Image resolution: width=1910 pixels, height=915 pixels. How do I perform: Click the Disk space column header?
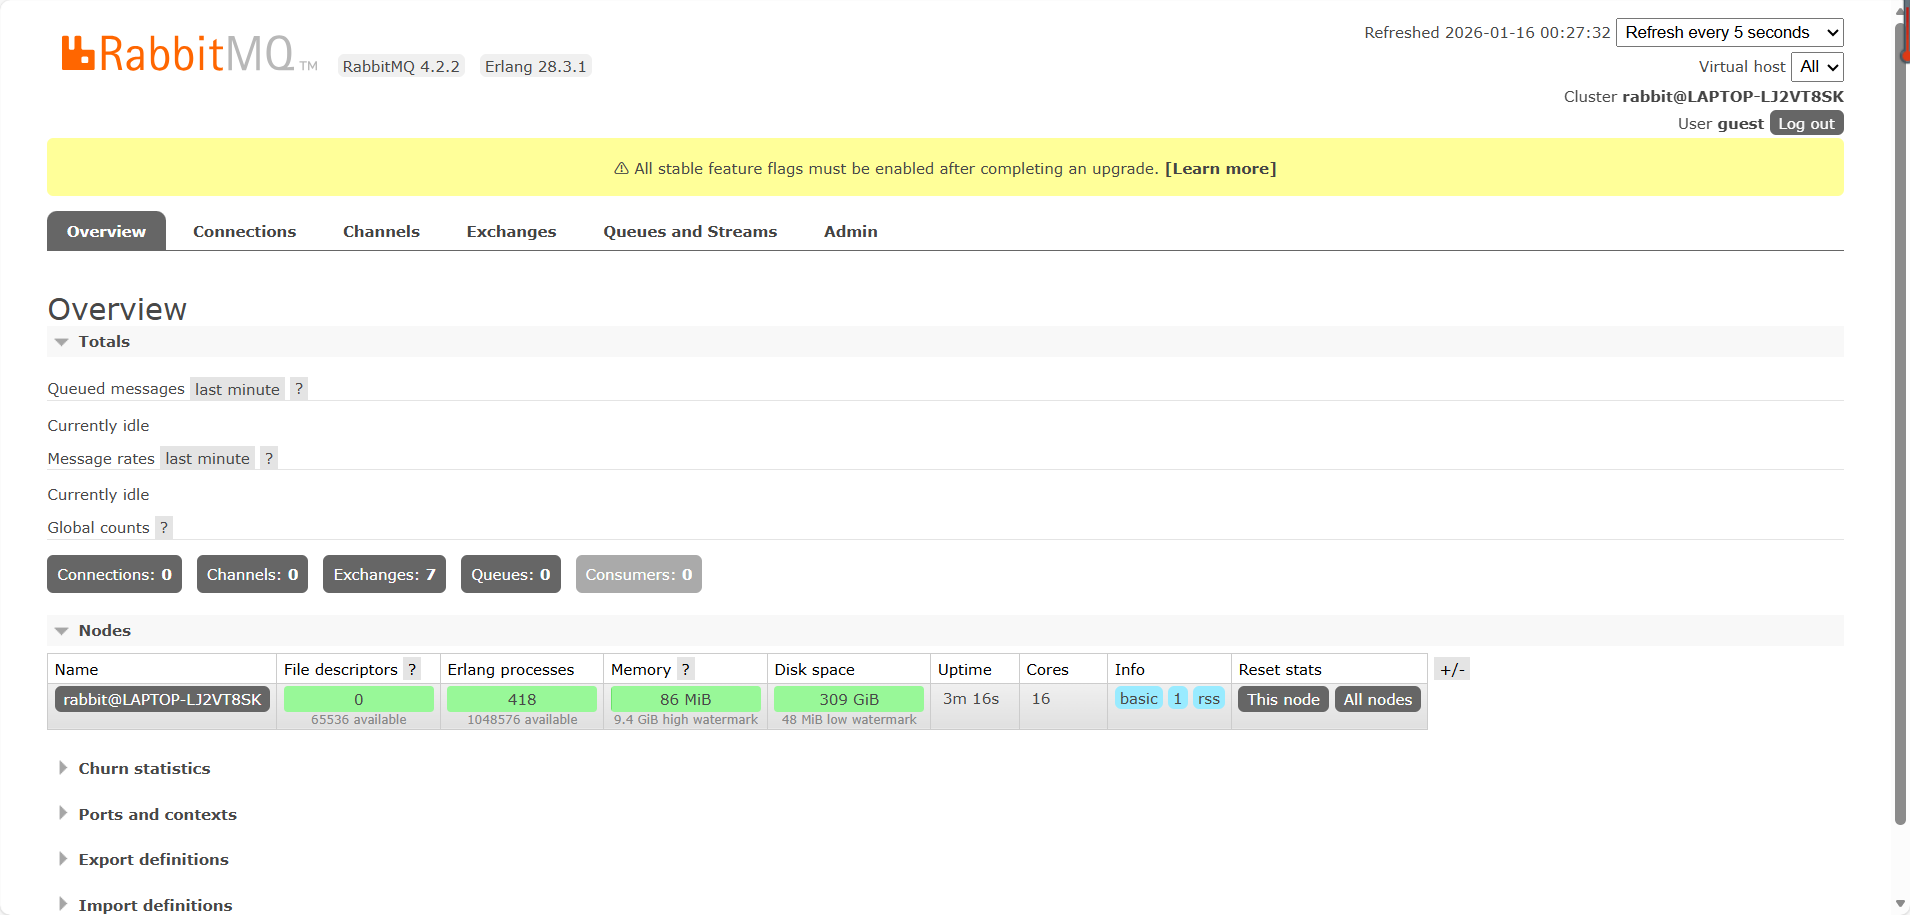(x=814, y=669)
